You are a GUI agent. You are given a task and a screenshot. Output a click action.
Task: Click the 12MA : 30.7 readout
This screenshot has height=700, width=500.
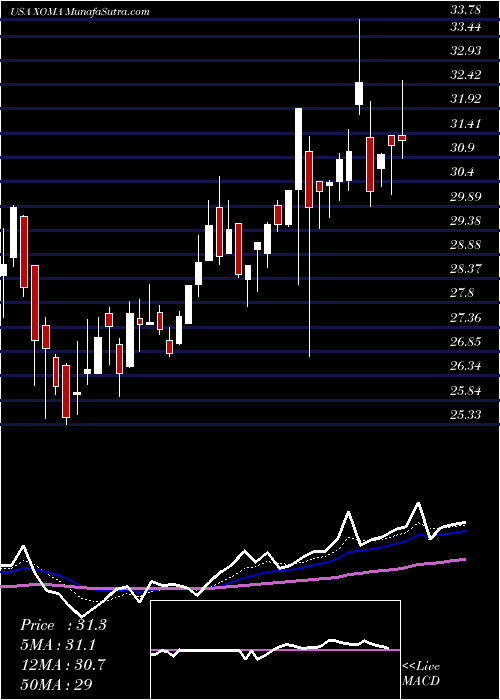[x=63, y=665]
